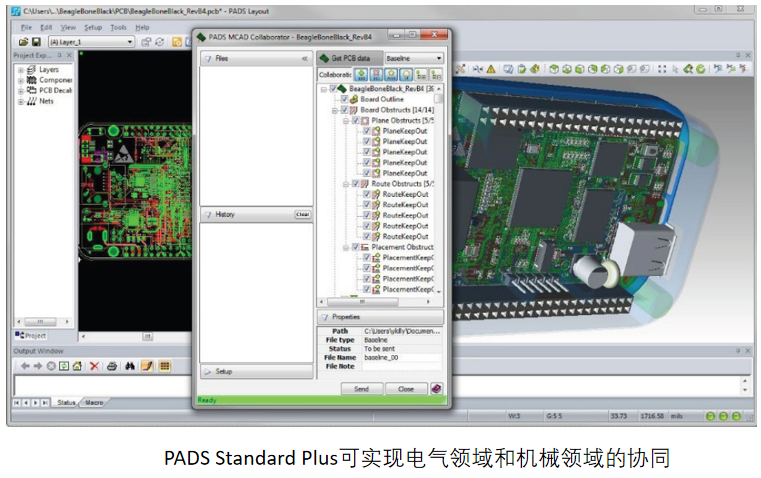Collapse the Plane Obstructs tree node
The height and width of the screenshot is (478, 761).
click(346, 121)
